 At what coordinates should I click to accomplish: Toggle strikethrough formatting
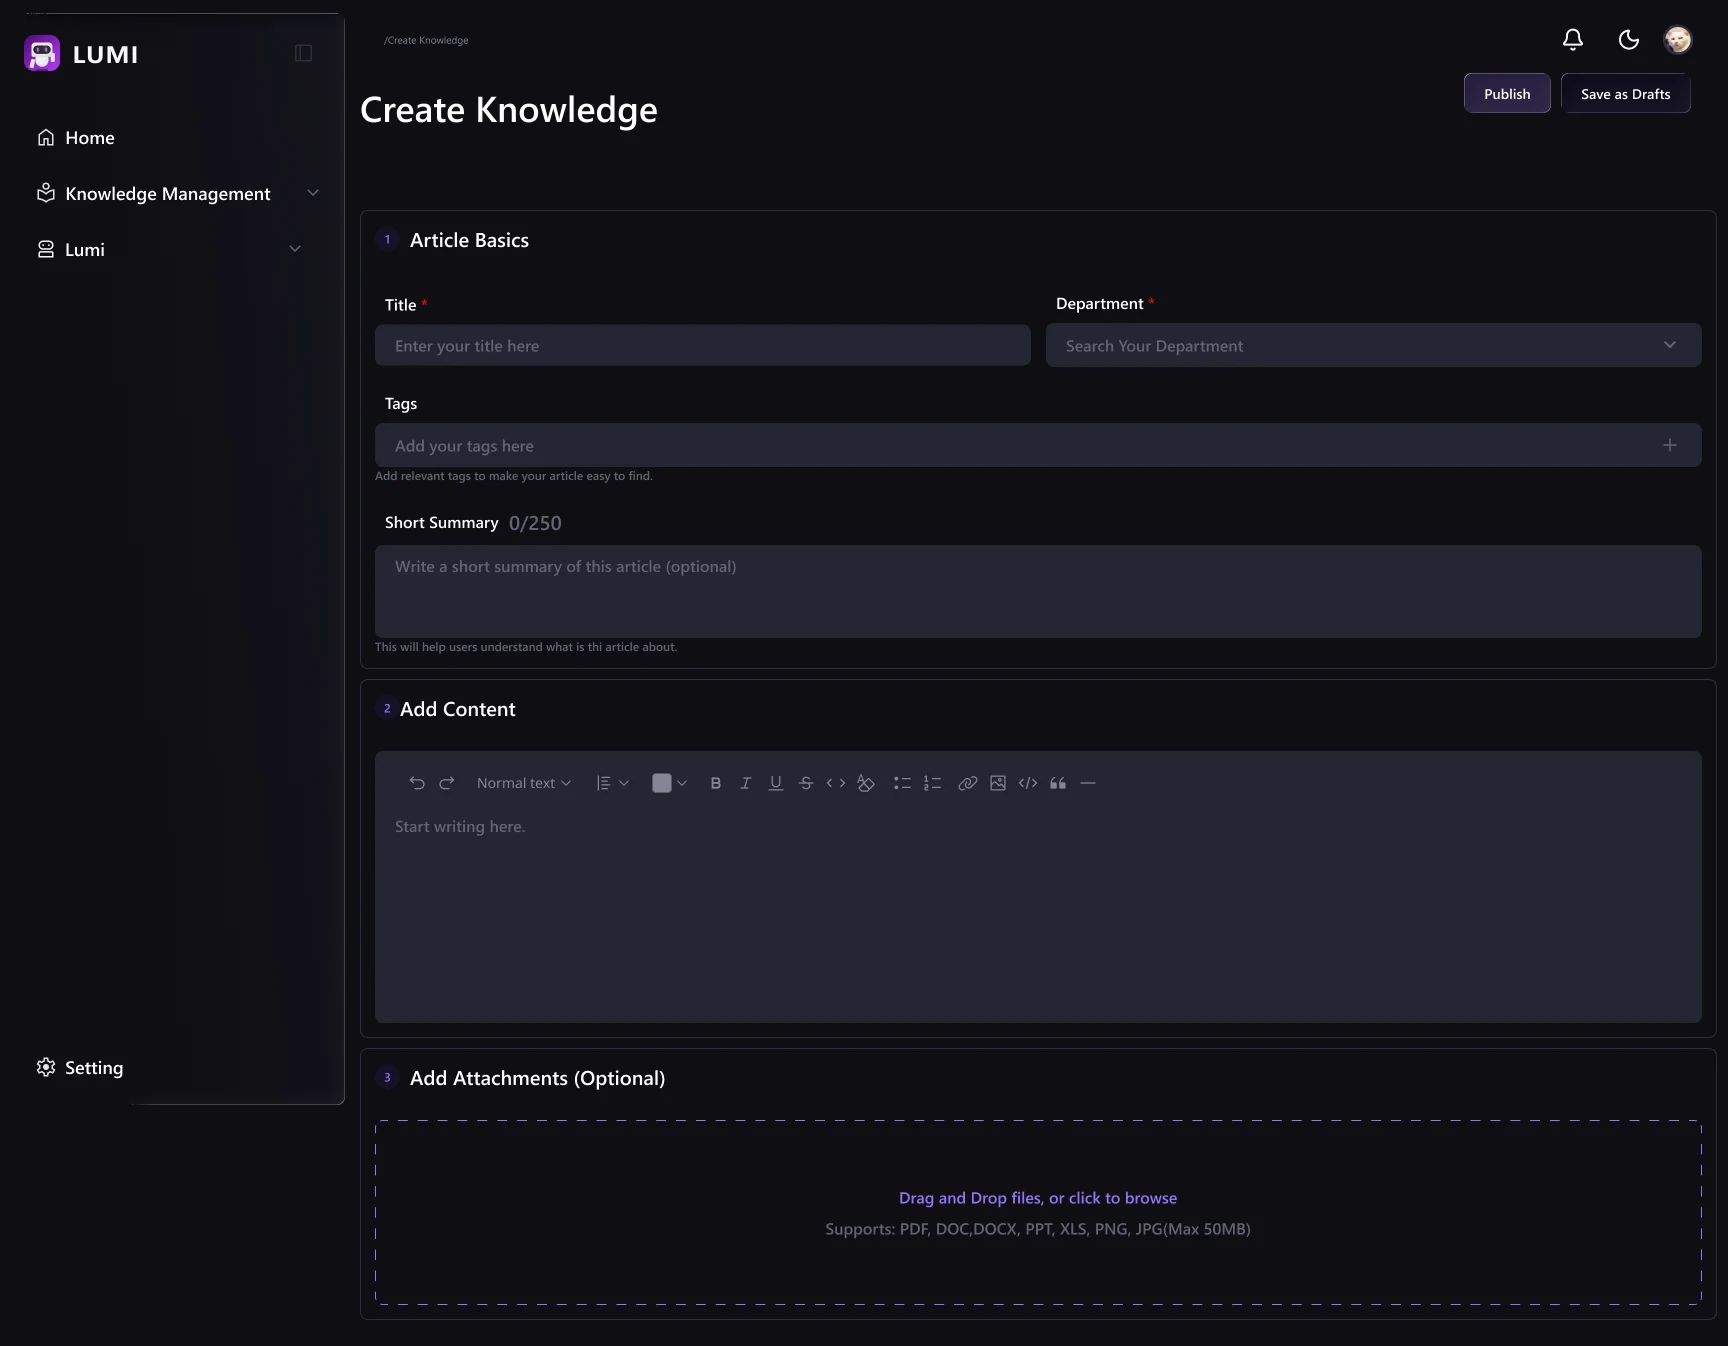click(806, 783)
